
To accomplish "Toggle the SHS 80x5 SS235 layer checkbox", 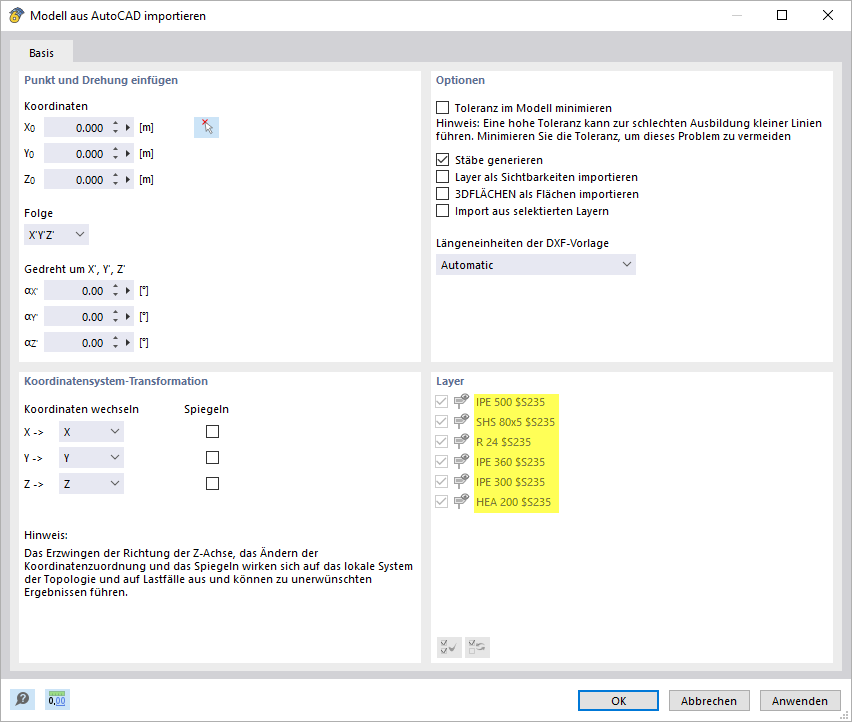I will [441, 422].
